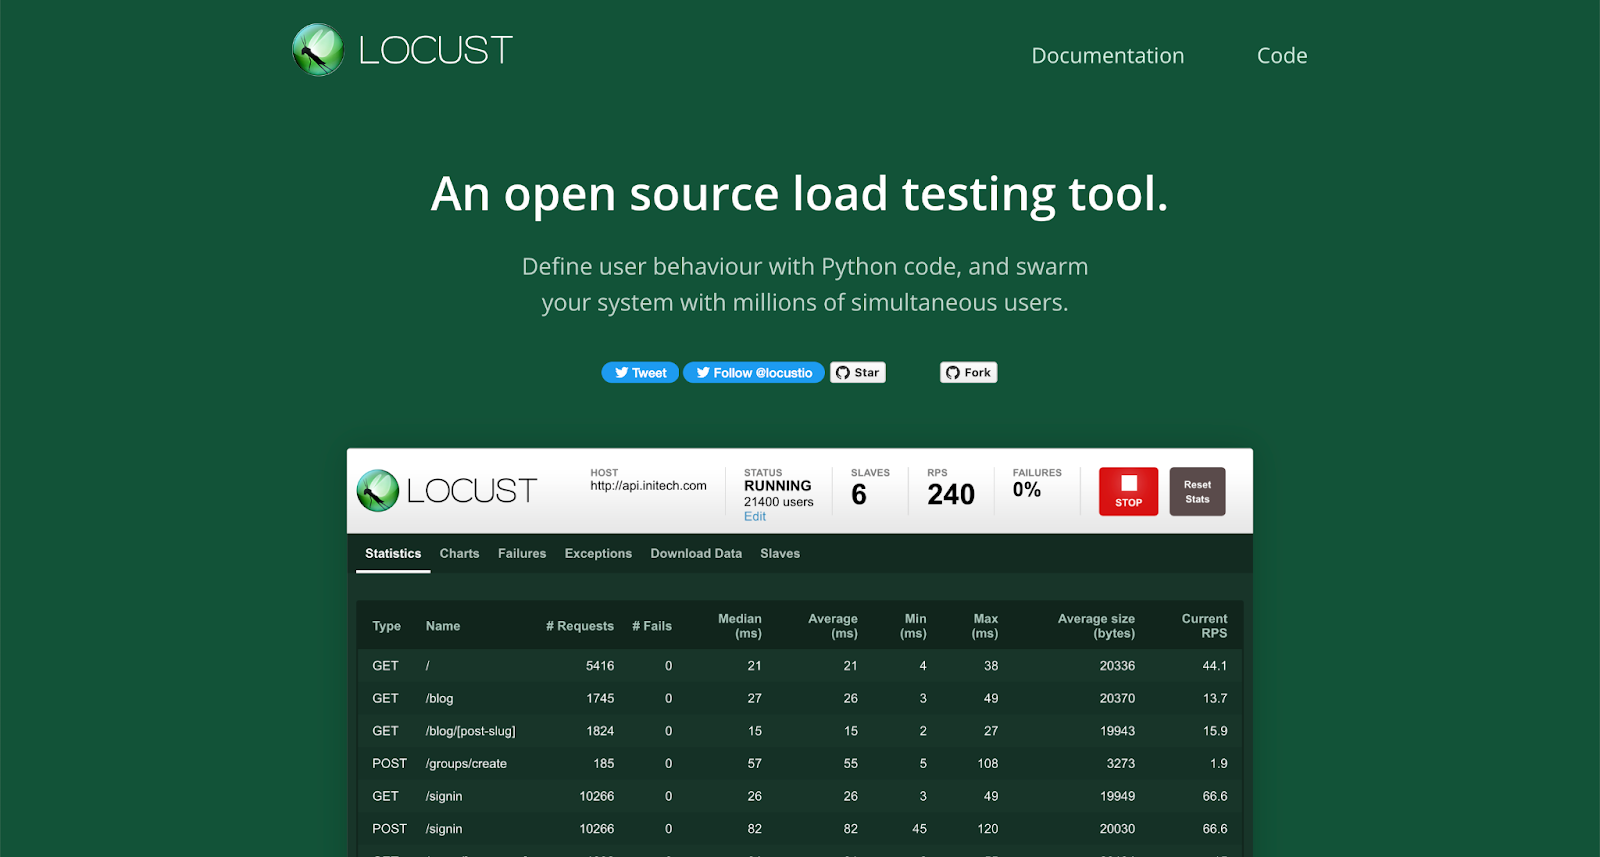Click Follow @locustio button
Image resolution: width=1600 pixels, height=857 pixels.
(754, 373)
